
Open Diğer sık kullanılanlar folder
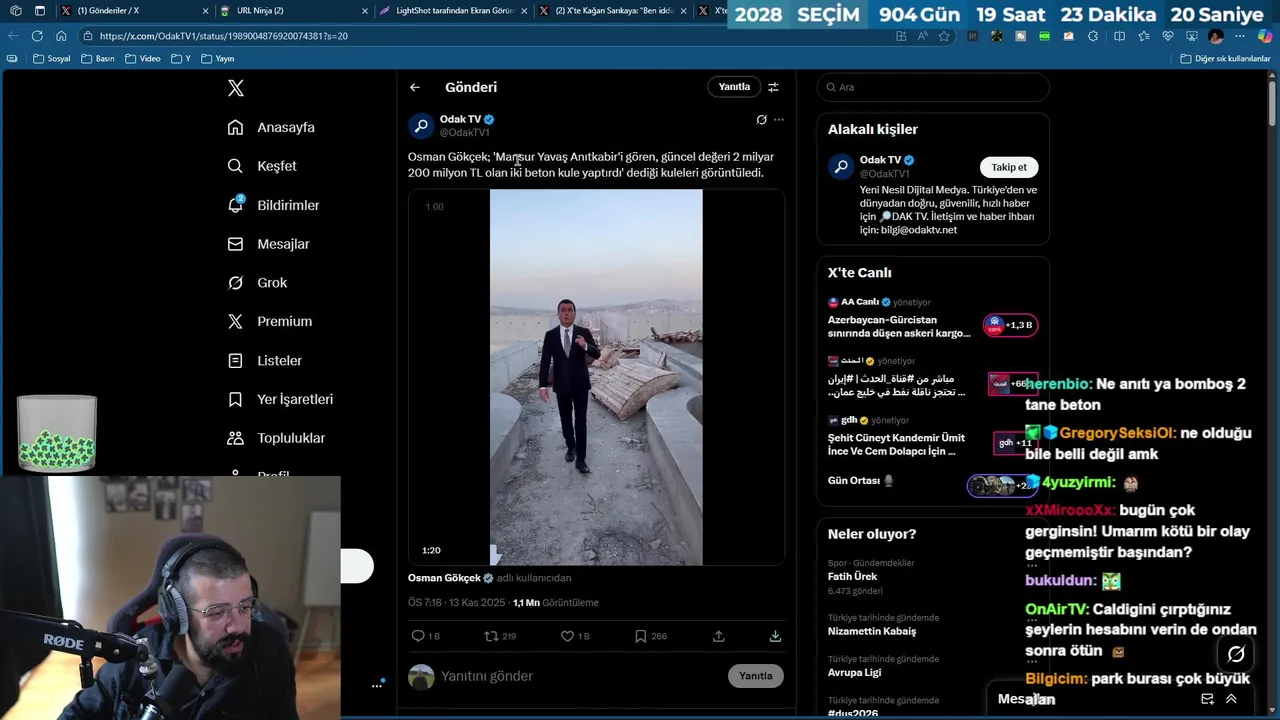tap(1225, 59)
